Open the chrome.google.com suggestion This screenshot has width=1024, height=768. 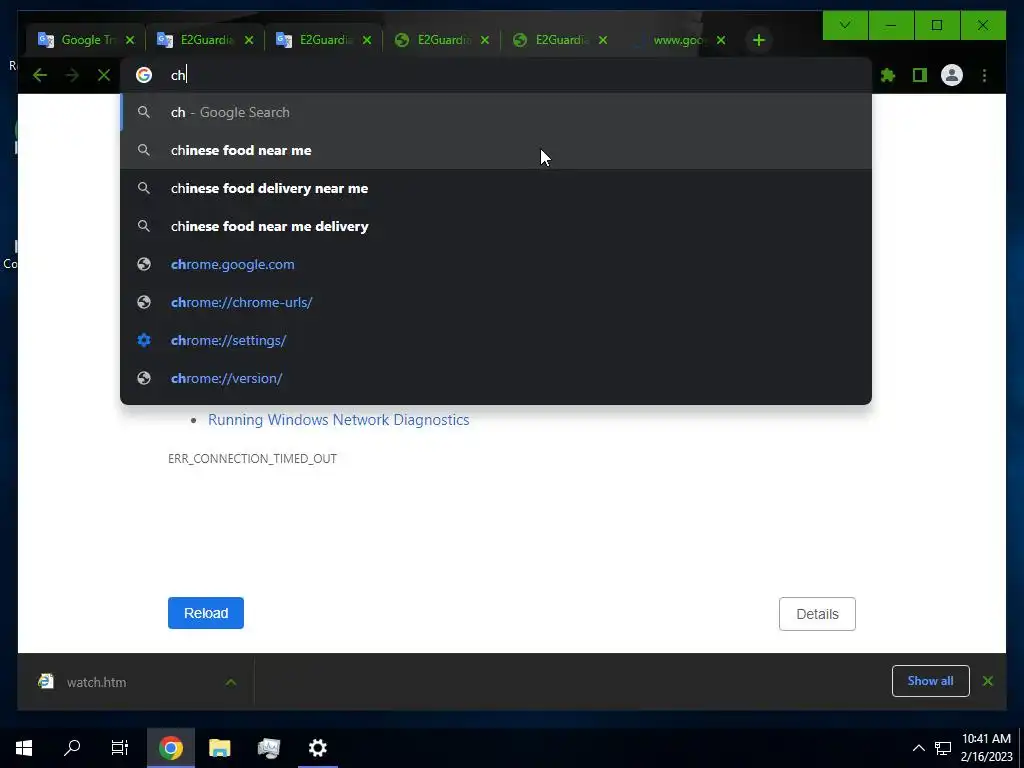click(x=496, y=264)
